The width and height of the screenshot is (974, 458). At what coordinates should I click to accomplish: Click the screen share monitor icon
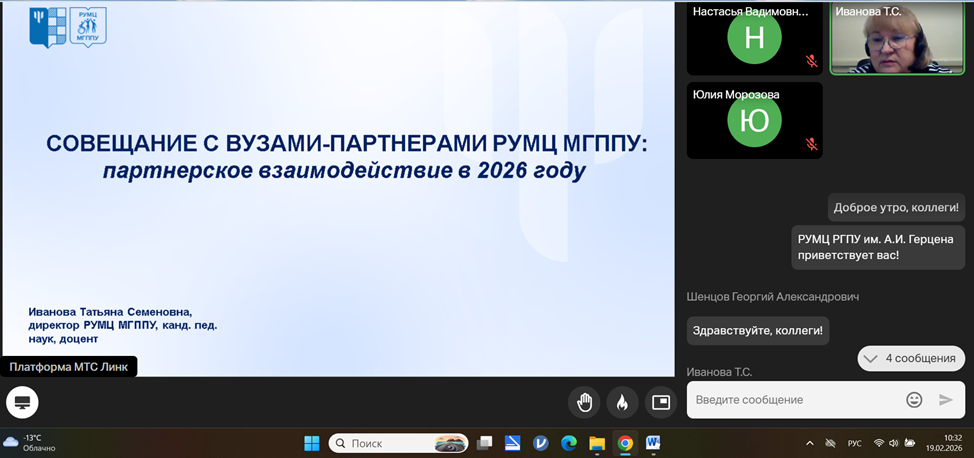tap(22, 402)
